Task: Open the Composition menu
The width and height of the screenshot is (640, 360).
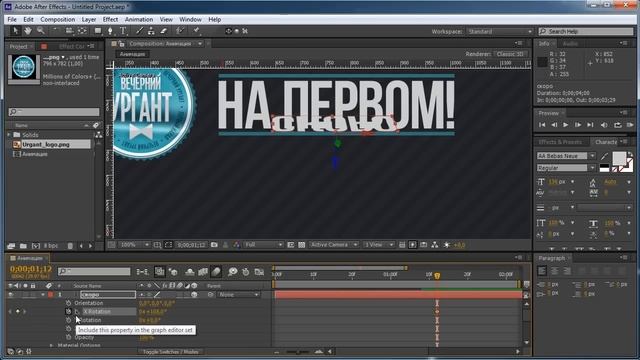Action: (x=58, y=19)
